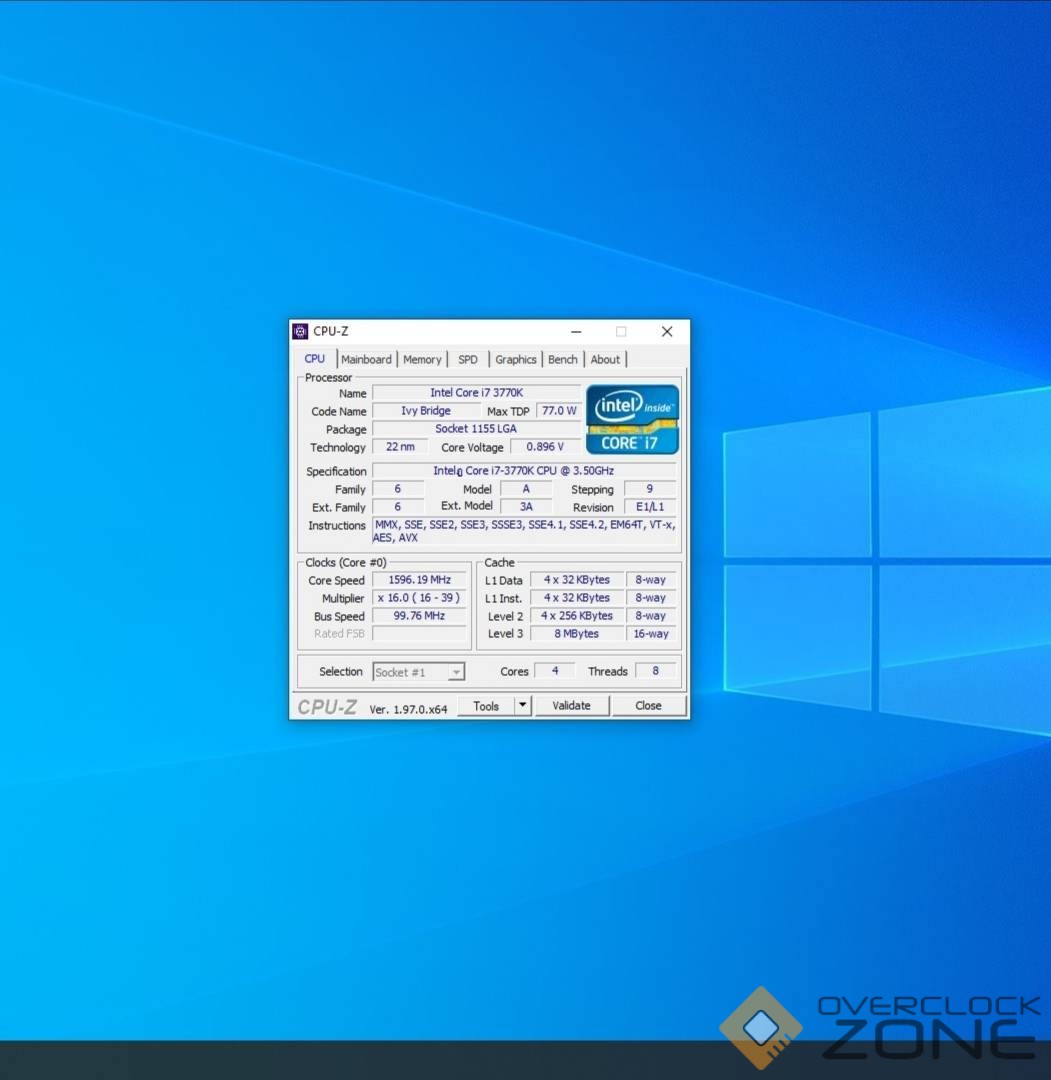Click the processor Name field
The height and width of the screenshot is (1080, 1051).
(477, 393)
